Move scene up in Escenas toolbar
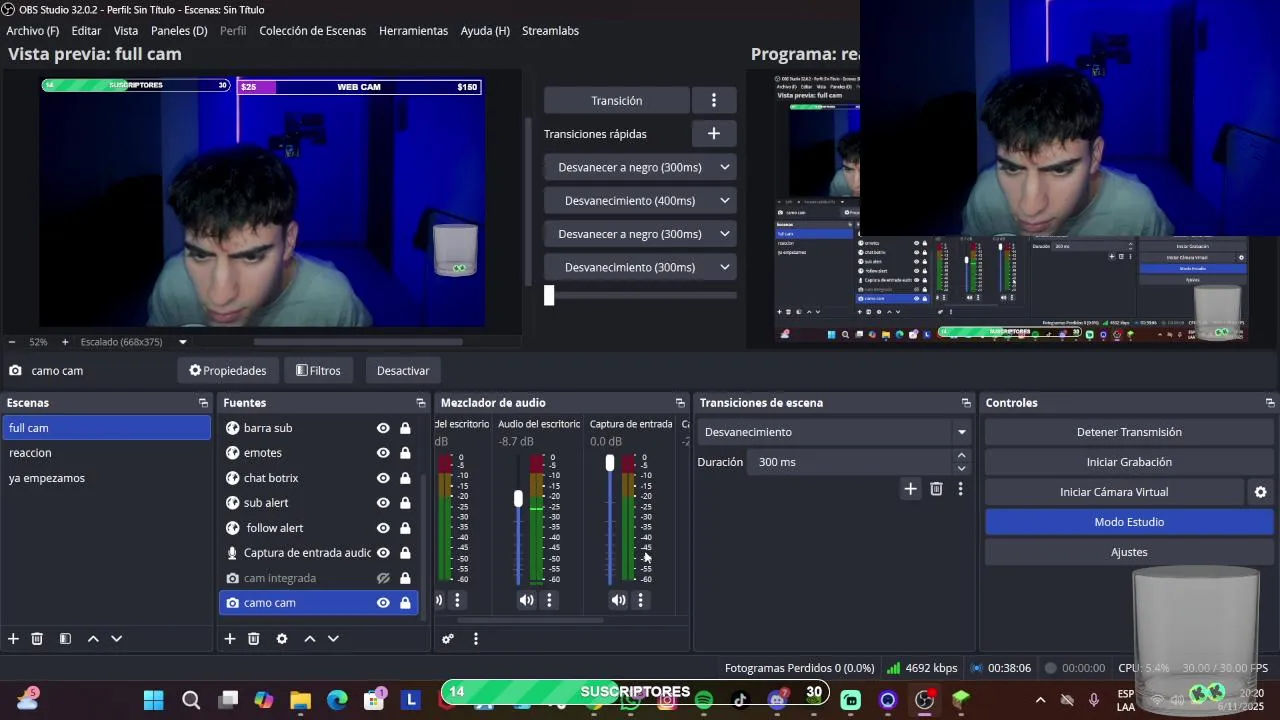This screenshot has width=1280, height=720. [93, 638]
